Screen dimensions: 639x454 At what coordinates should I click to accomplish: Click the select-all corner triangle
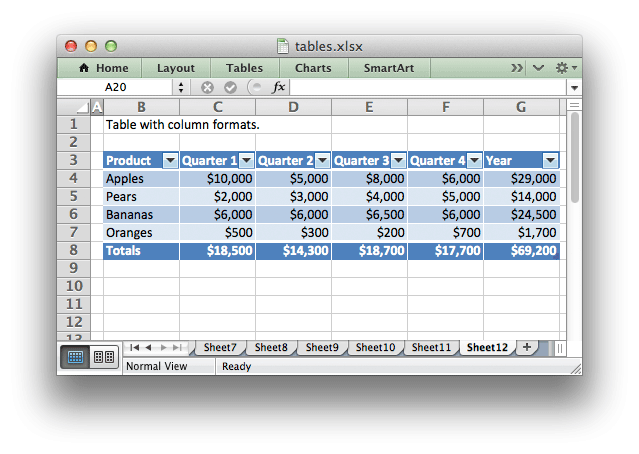coord(83,107)
